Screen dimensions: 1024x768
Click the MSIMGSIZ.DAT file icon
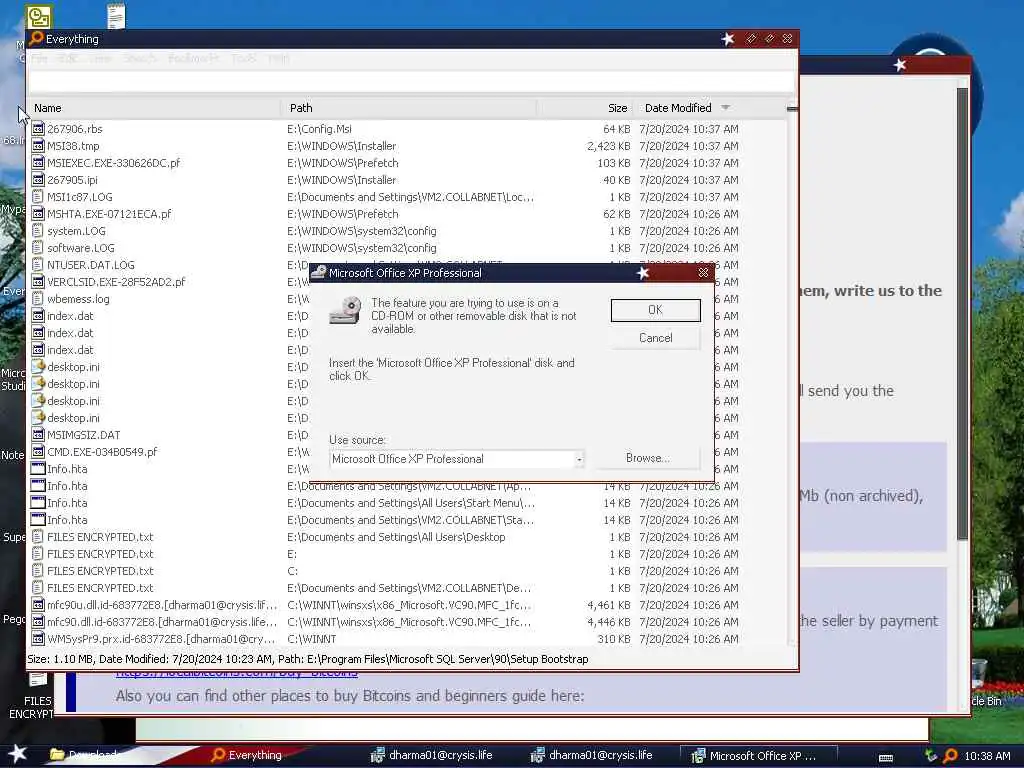click(38, 434)
